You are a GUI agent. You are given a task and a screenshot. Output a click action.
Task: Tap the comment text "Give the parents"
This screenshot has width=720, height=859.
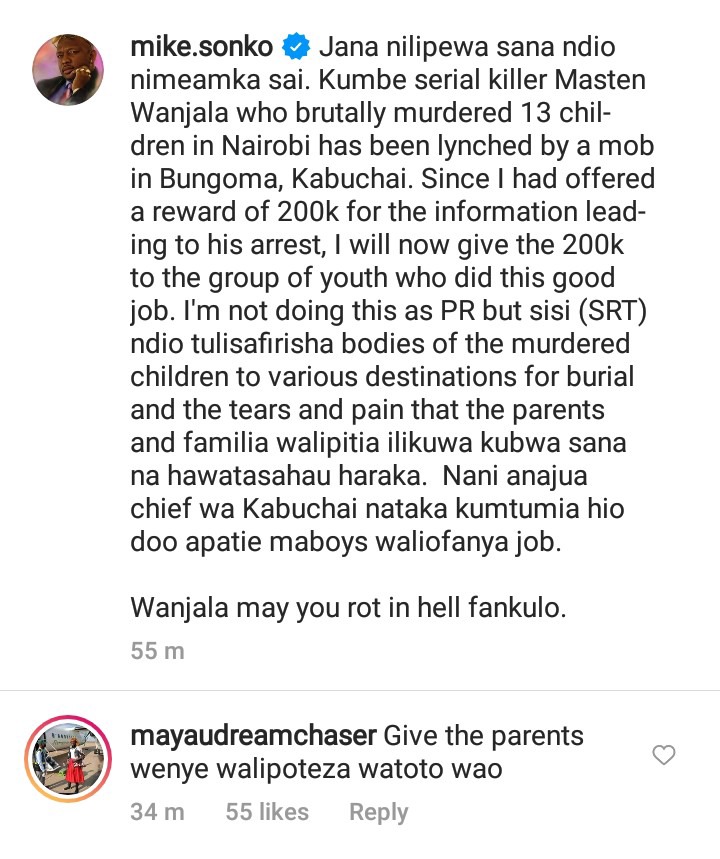483,736
